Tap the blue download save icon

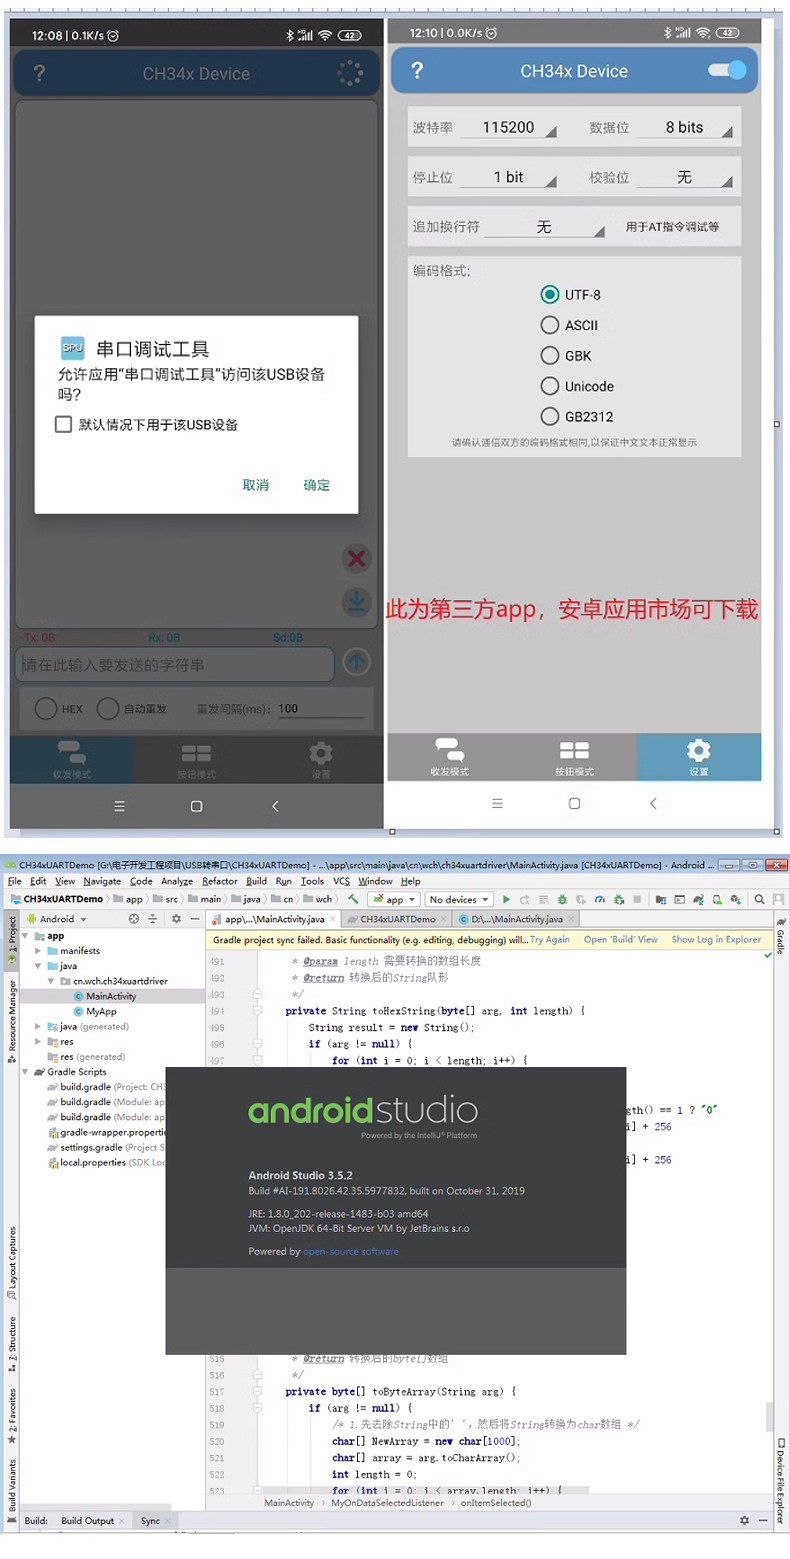click(x=356, y=601)
